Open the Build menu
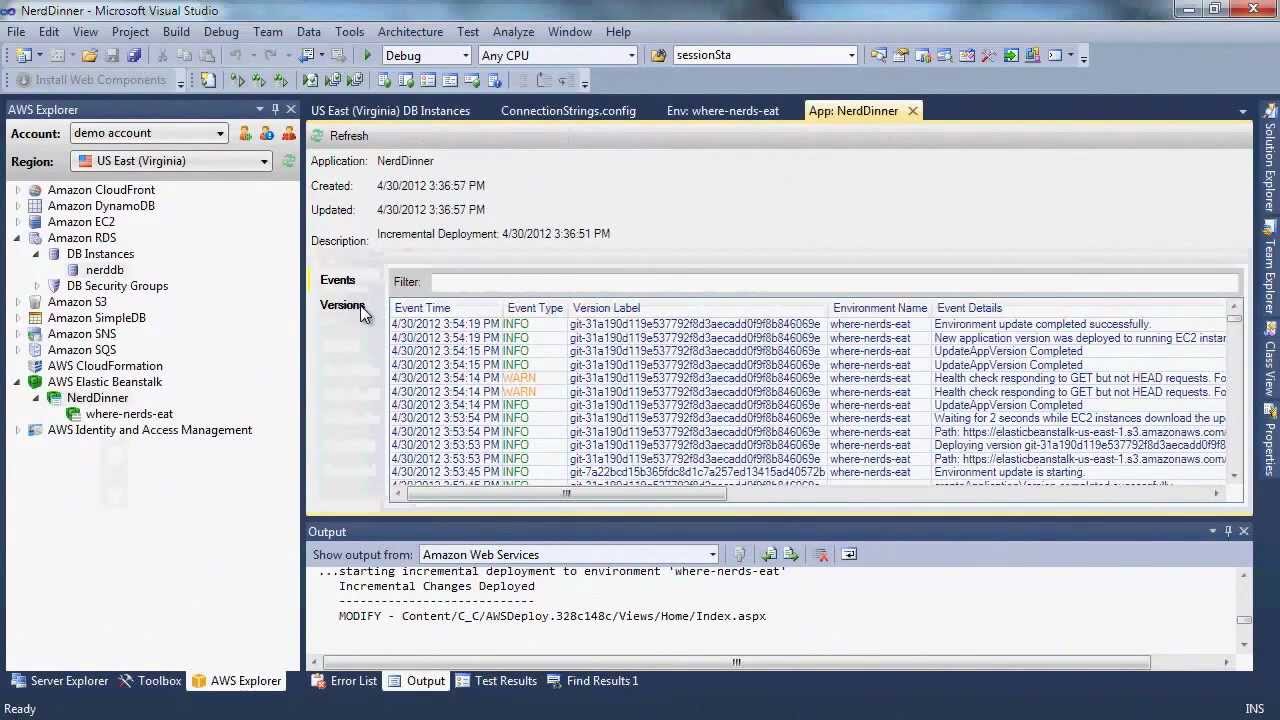Image resolution: width=1280 pixels, height=720 pixels. tap(176, 32)
